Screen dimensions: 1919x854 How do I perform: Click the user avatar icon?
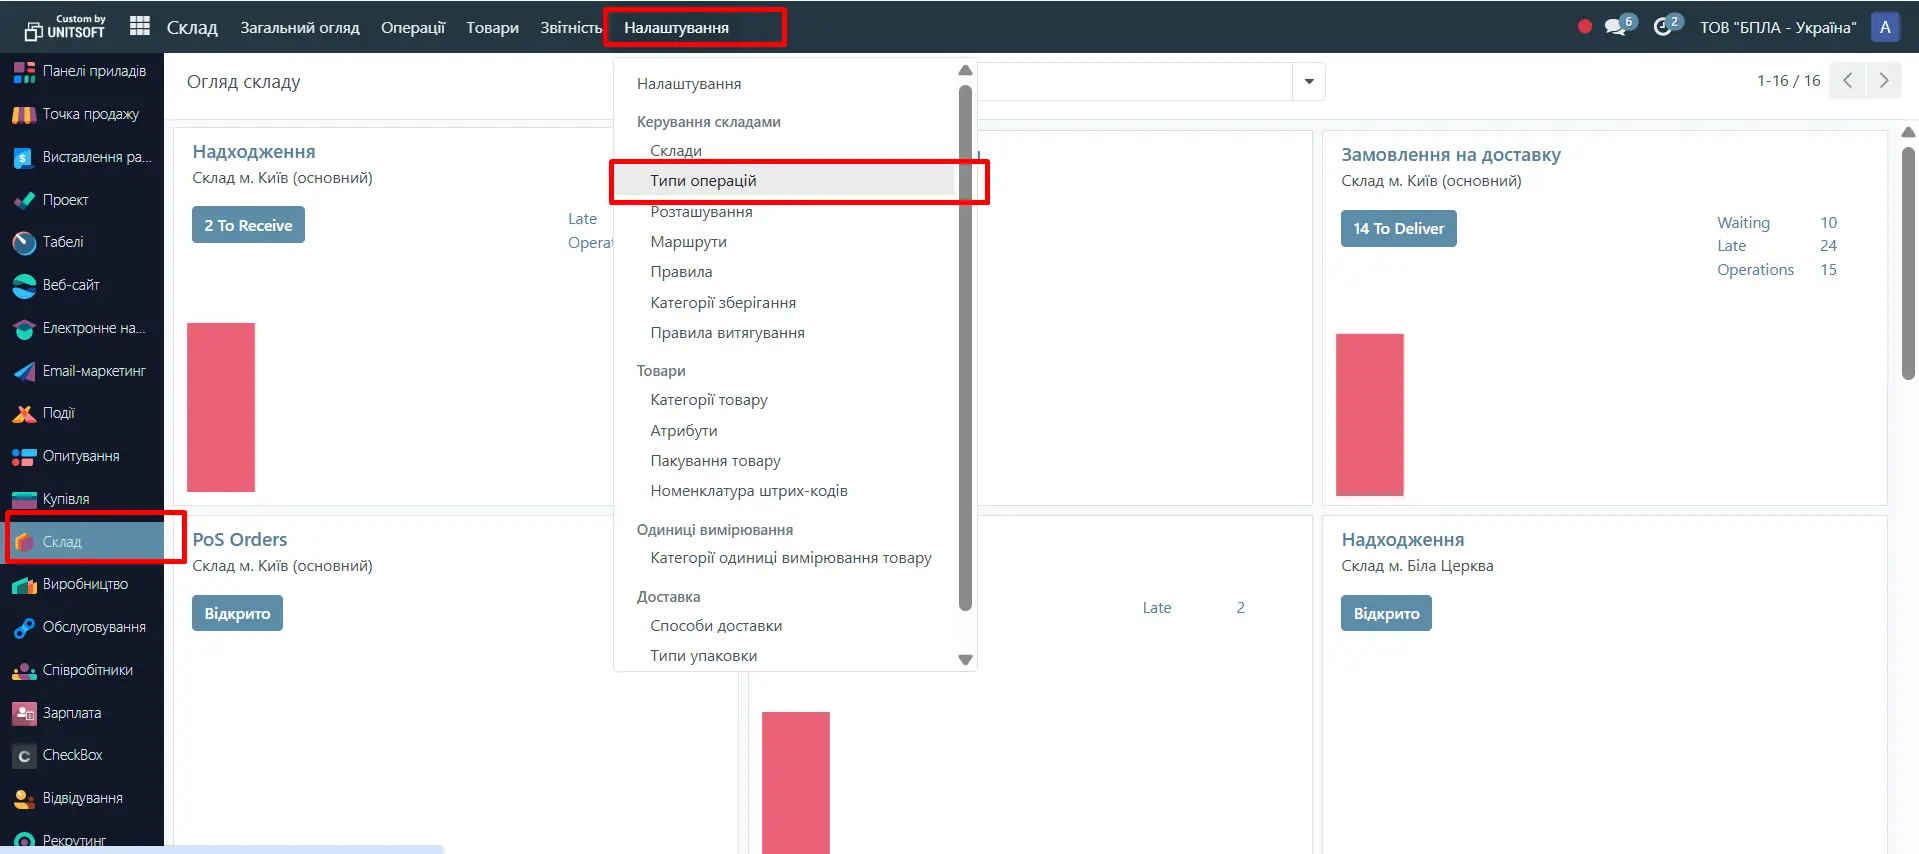(1885, 27)
